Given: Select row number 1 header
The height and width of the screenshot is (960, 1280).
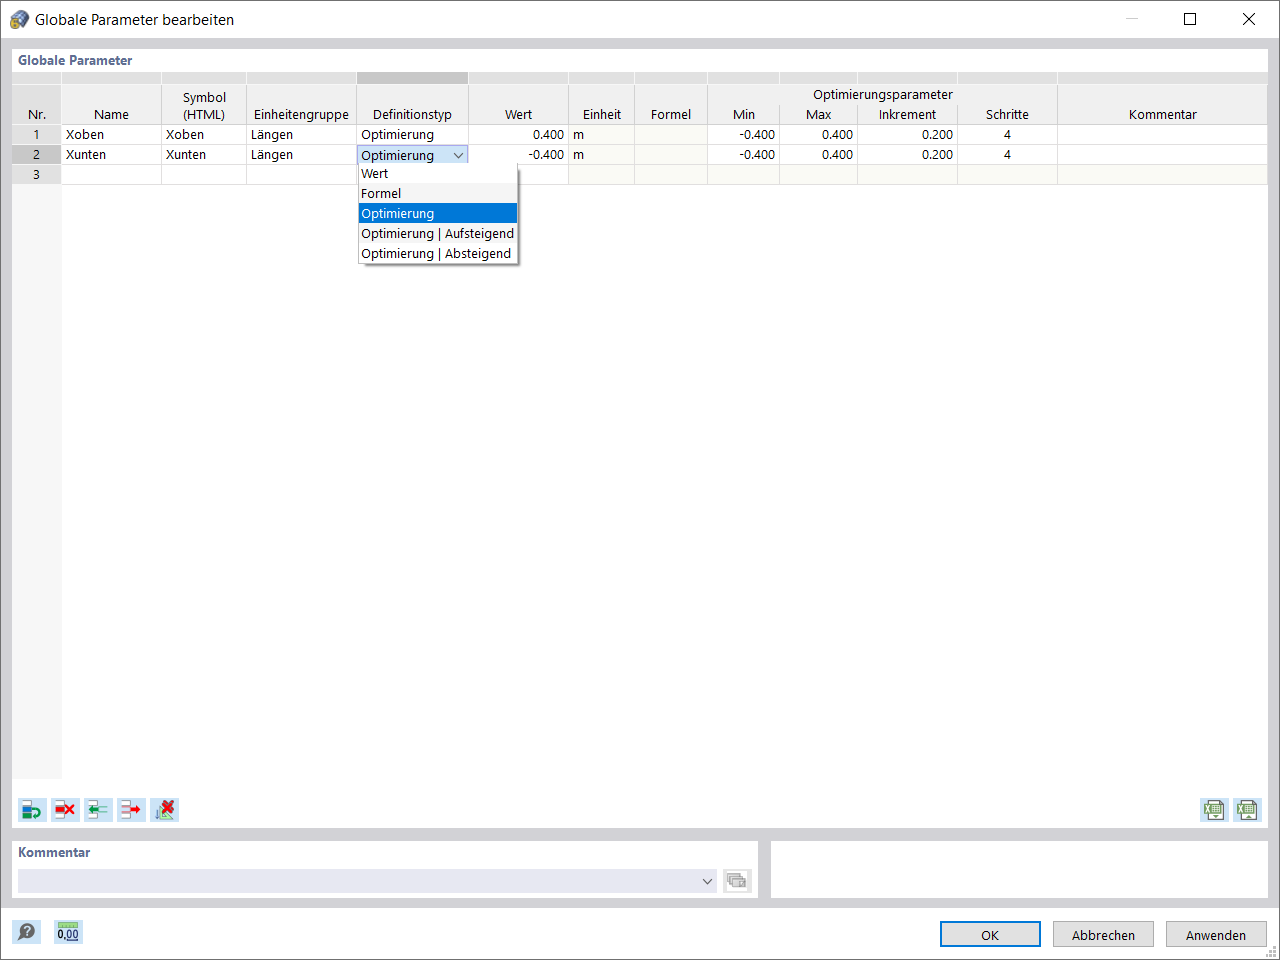Looking at the screenshot, I should point(37,135).
